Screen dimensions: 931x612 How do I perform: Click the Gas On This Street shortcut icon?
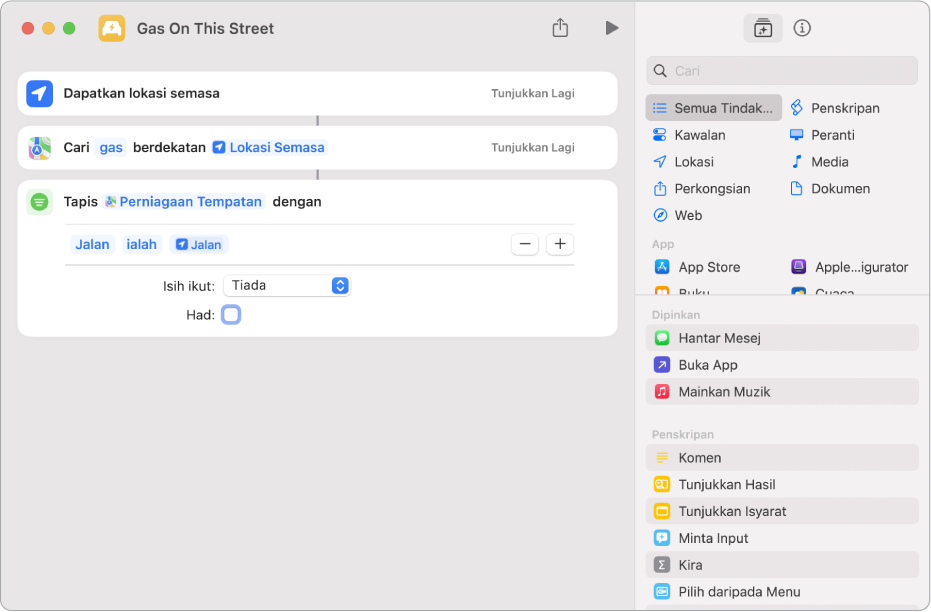point(112,28)
